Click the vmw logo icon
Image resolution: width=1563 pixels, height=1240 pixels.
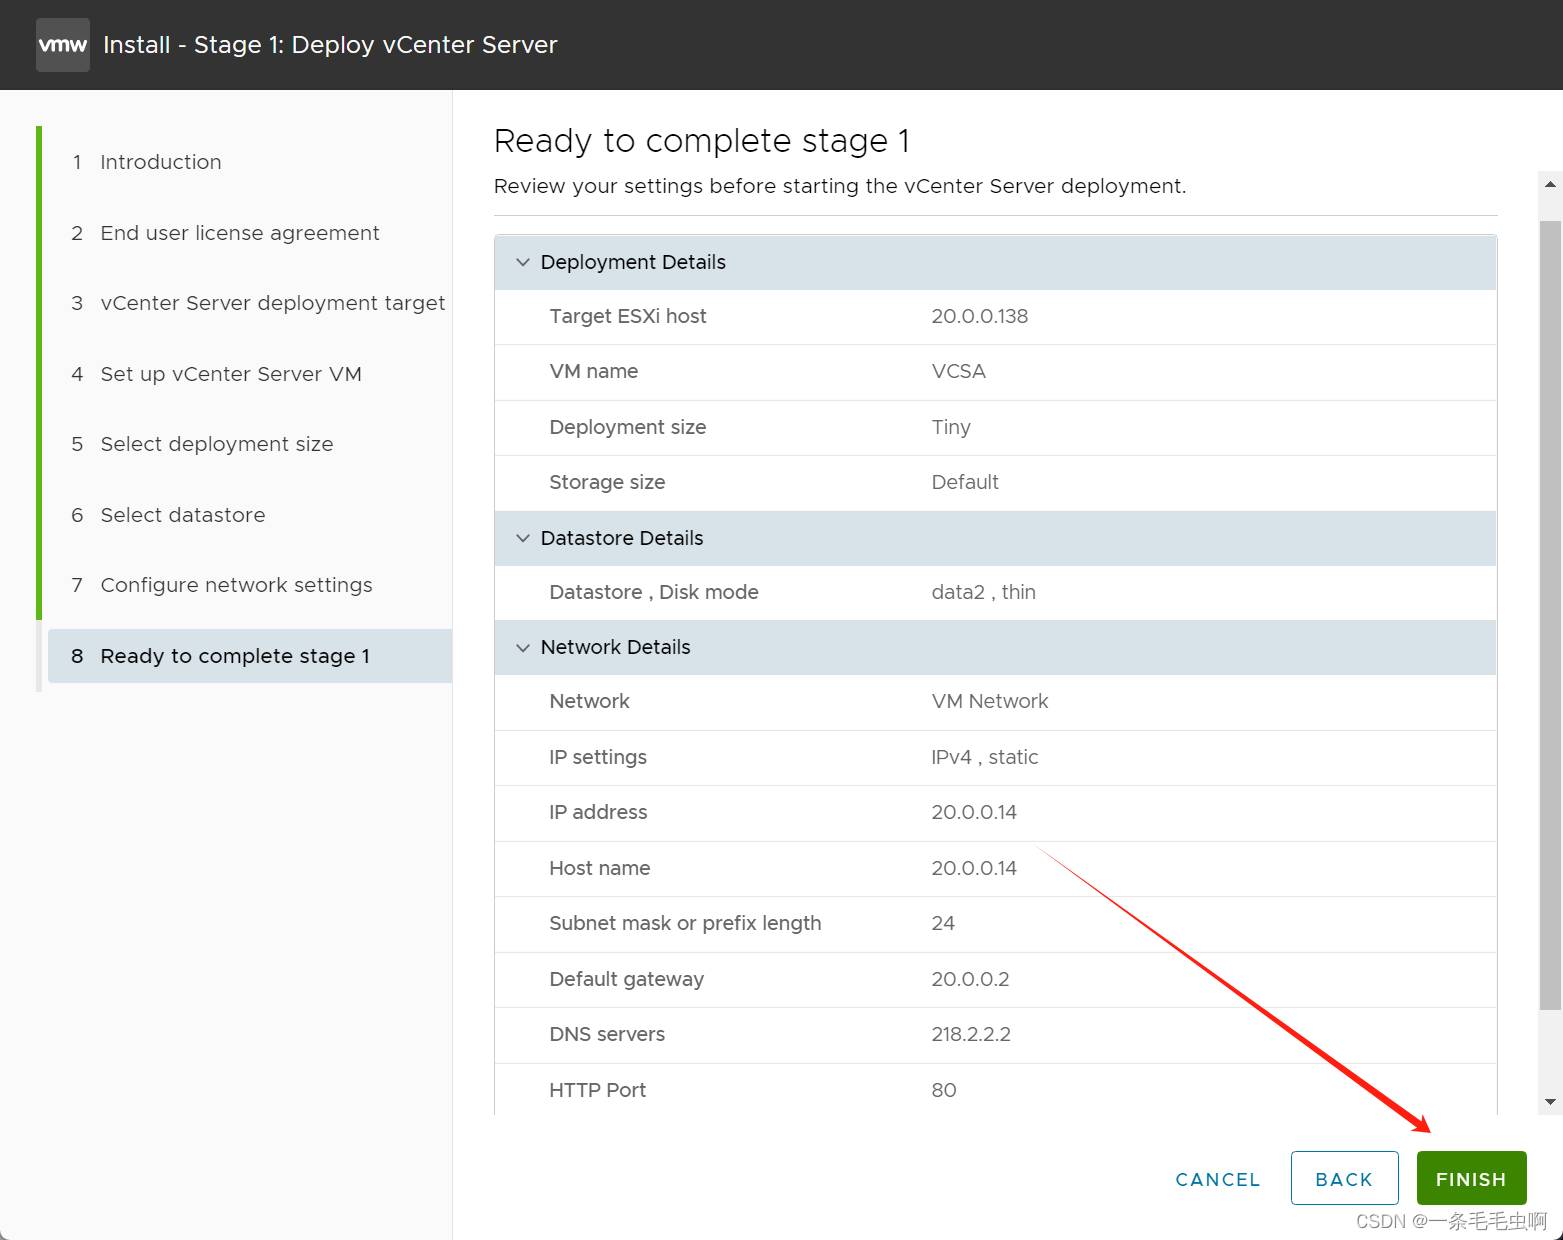[x=62, y=45]
